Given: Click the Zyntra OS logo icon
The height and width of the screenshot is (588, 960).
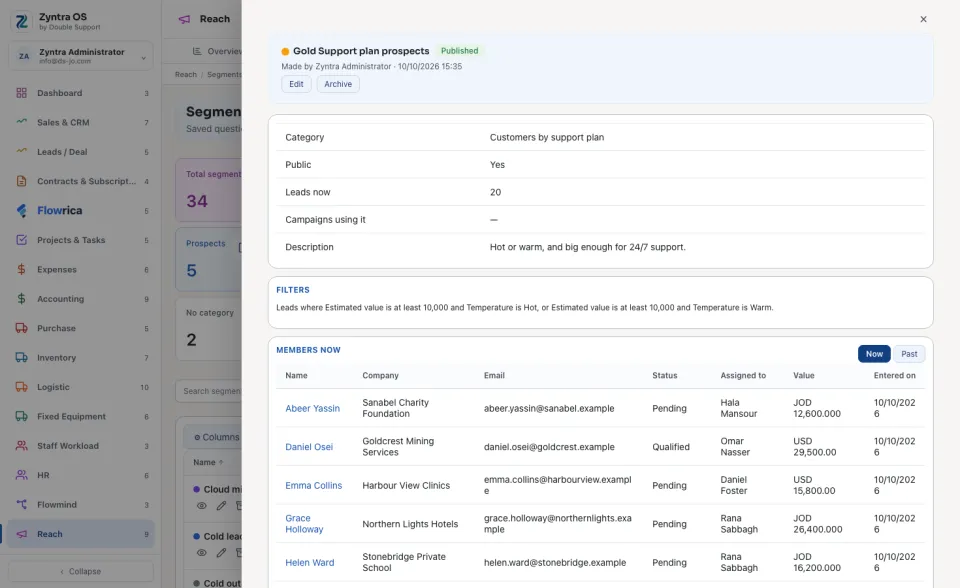Looking at the screenshot, I should [x=21, y=21].
